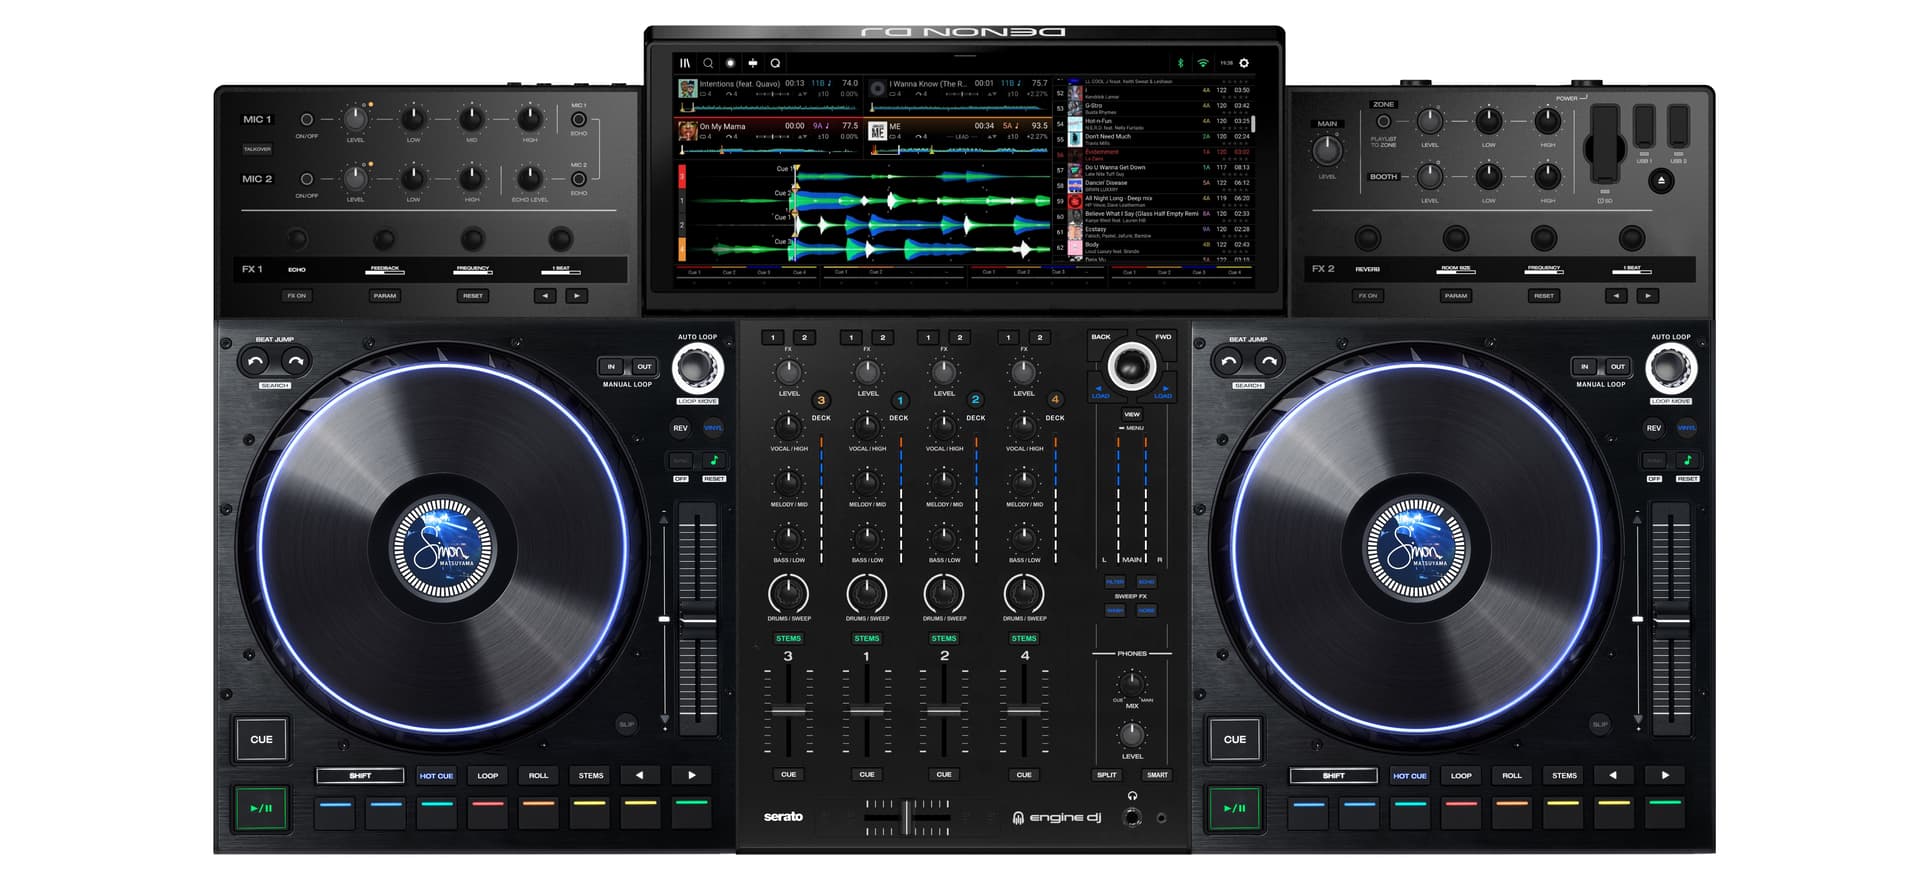1920x884 pixels.
Task: Switch MIC 1 on/off
Action: tap(307, 120)
